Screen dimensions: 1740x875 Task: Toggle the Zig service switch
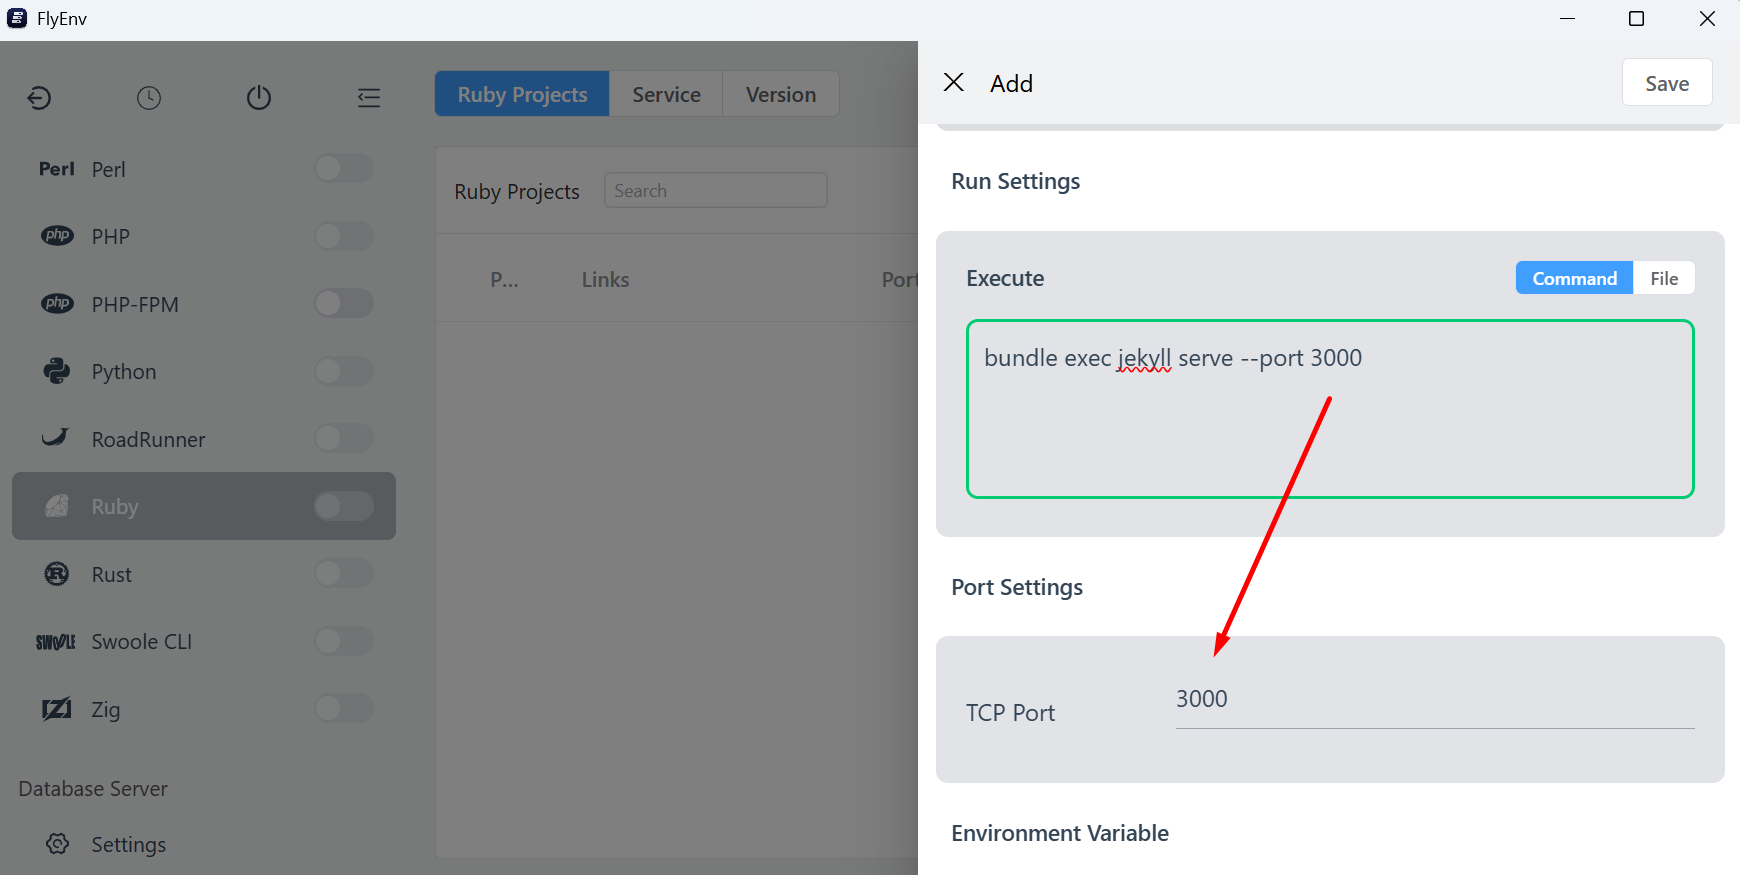(344, 708)
